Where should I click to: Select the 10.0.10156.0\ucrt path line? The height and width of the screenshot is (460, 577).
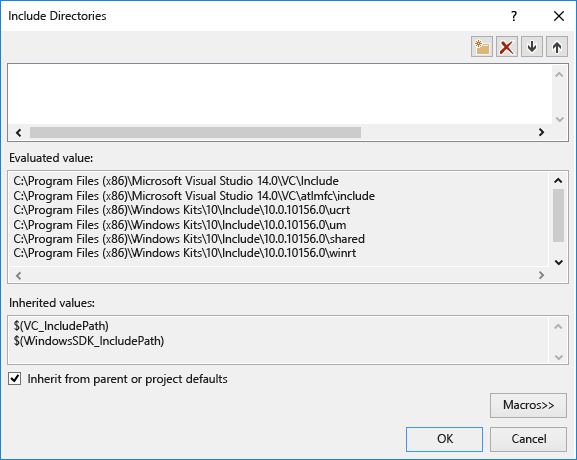click(x=182, y=210)
